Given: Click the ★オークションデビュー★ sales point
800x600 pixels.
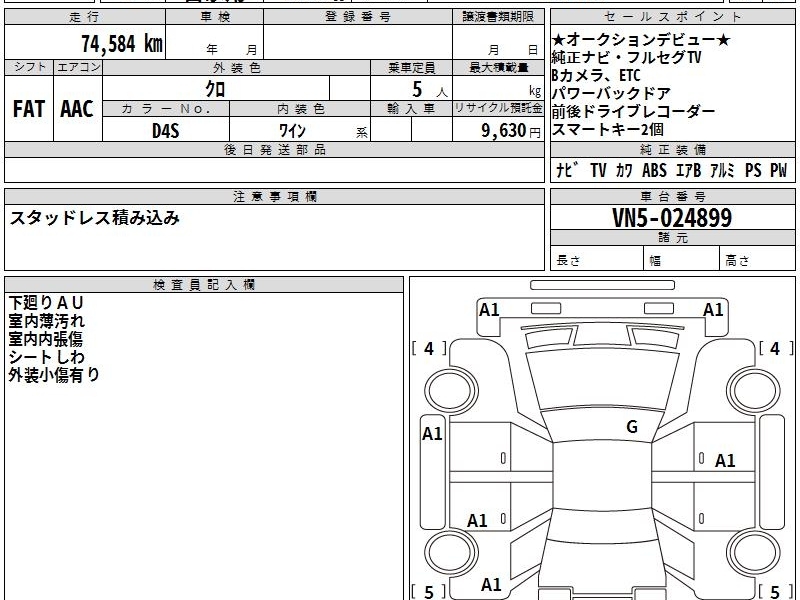Looking at the screenshot, I should click(x=641, y=39).
